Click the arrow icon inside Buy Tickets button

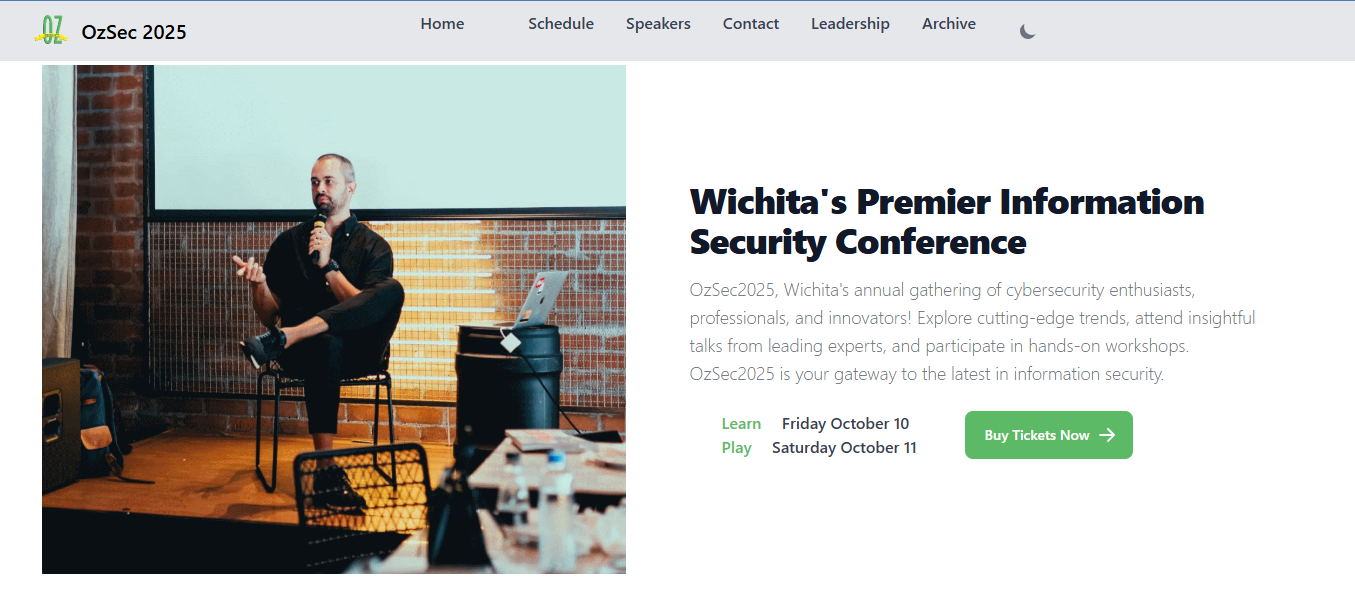pyautogui.click(x=1107, y=435)
